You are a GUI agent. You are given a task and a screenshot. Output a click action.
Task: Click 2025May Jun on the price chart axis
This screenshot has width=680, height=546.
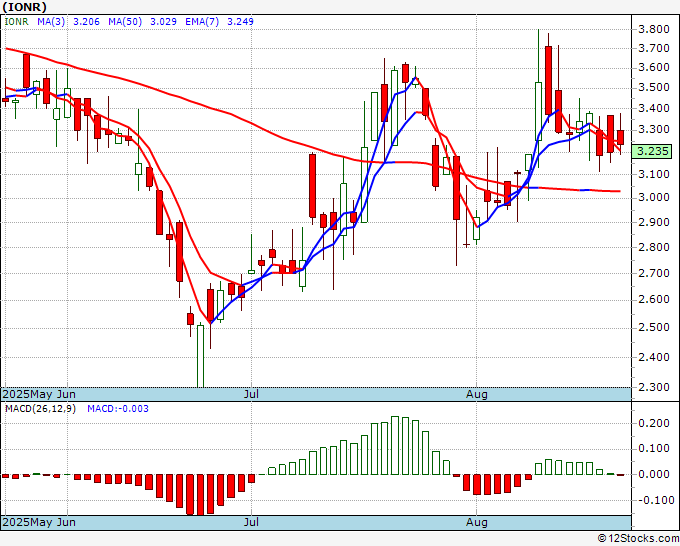click(x=39, y=394)
